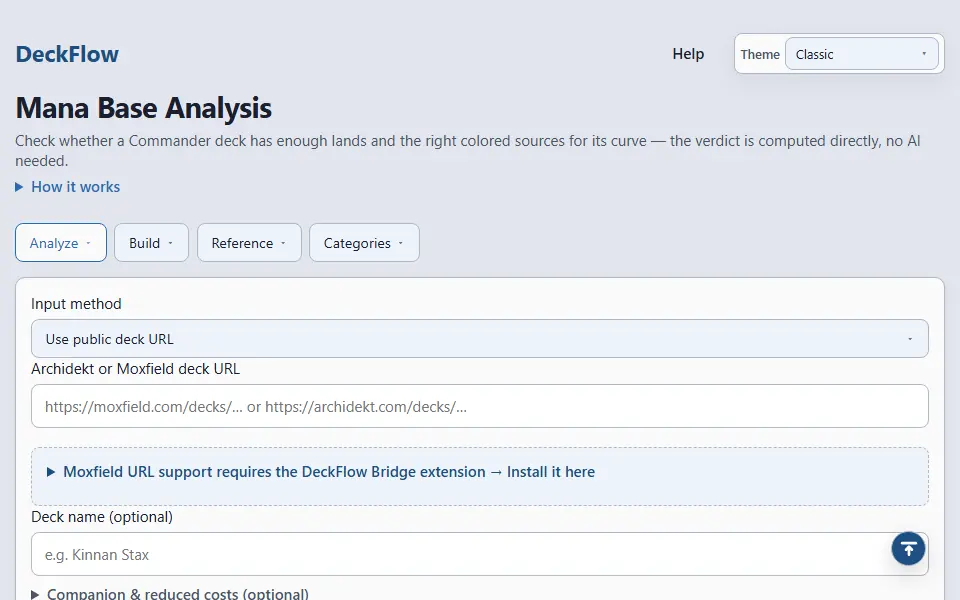This screenshot has height=600, width=960.
Task: Open the Help link
Action: pyautogui.click(x=688, y=54)
